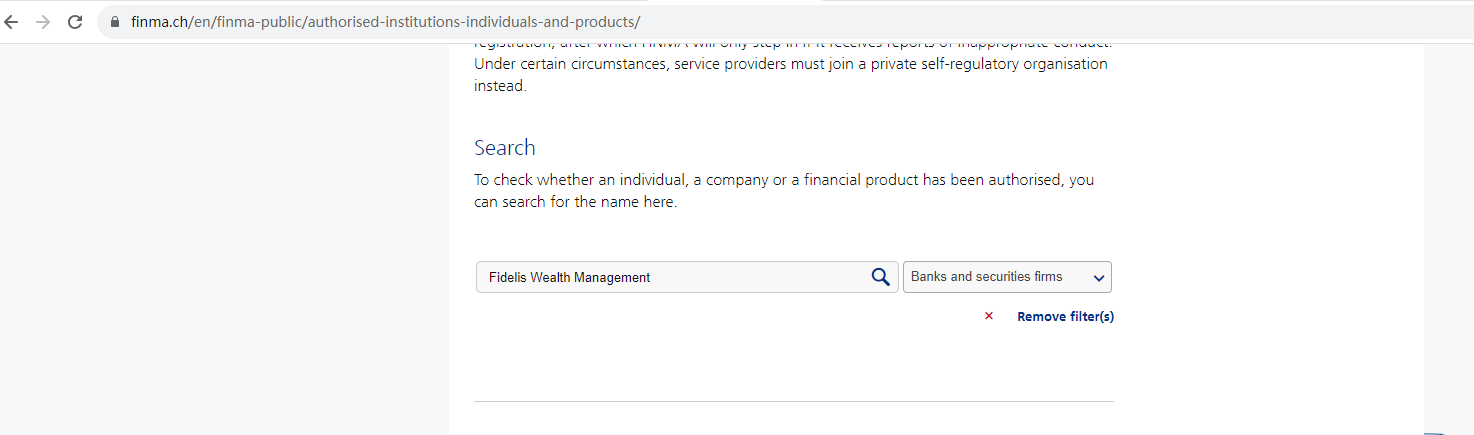This screenshot has height=435, width=1474.
Task: Focus the Fidelis Wealth Management search field
Action: [670, 277]
